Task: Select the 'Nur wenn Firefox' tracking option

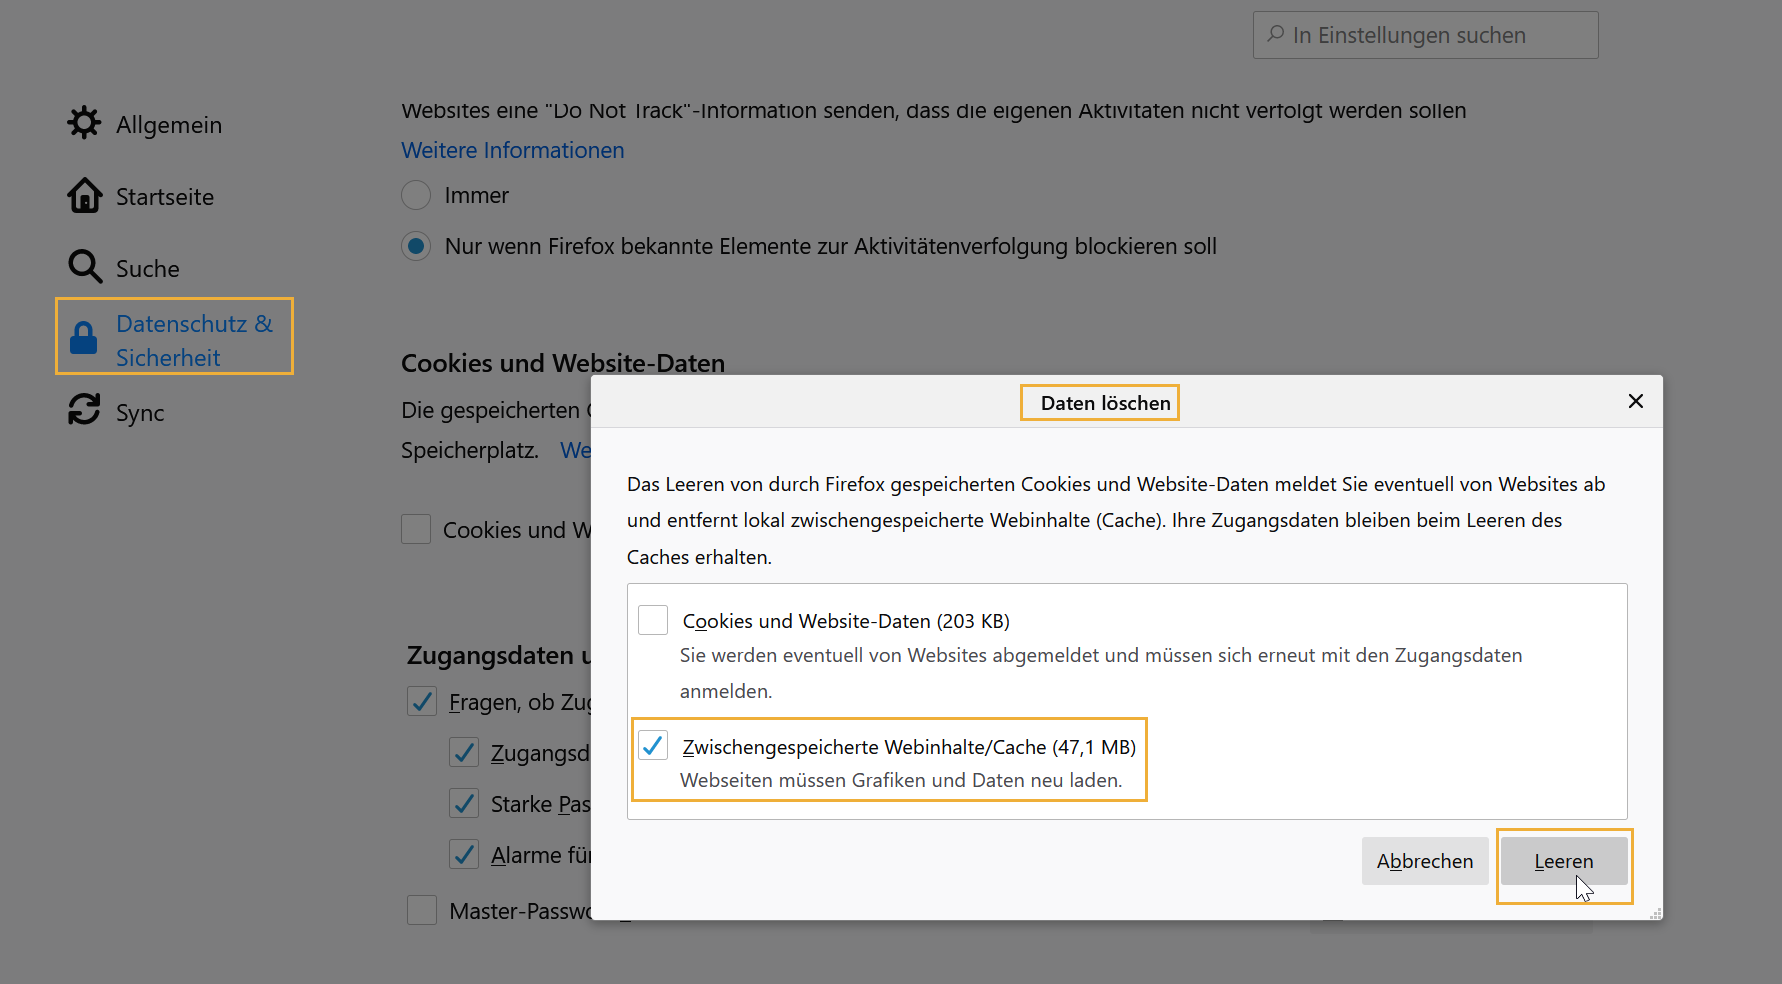Action: pos(415,246)
